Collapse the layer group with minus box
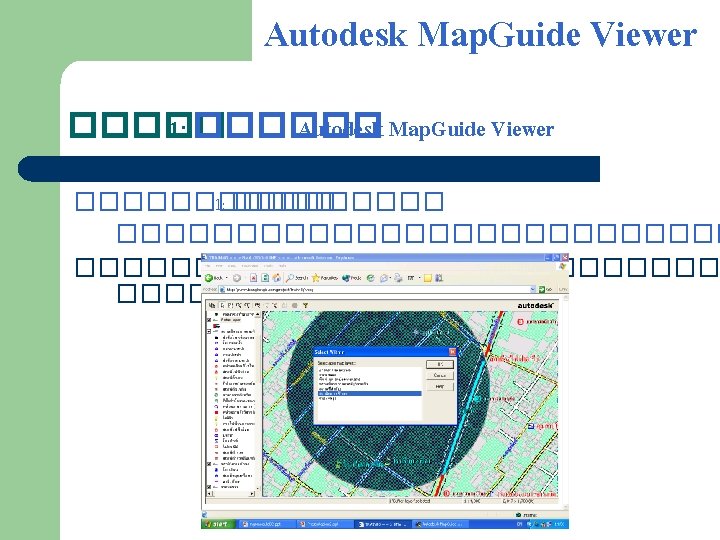 209,331
